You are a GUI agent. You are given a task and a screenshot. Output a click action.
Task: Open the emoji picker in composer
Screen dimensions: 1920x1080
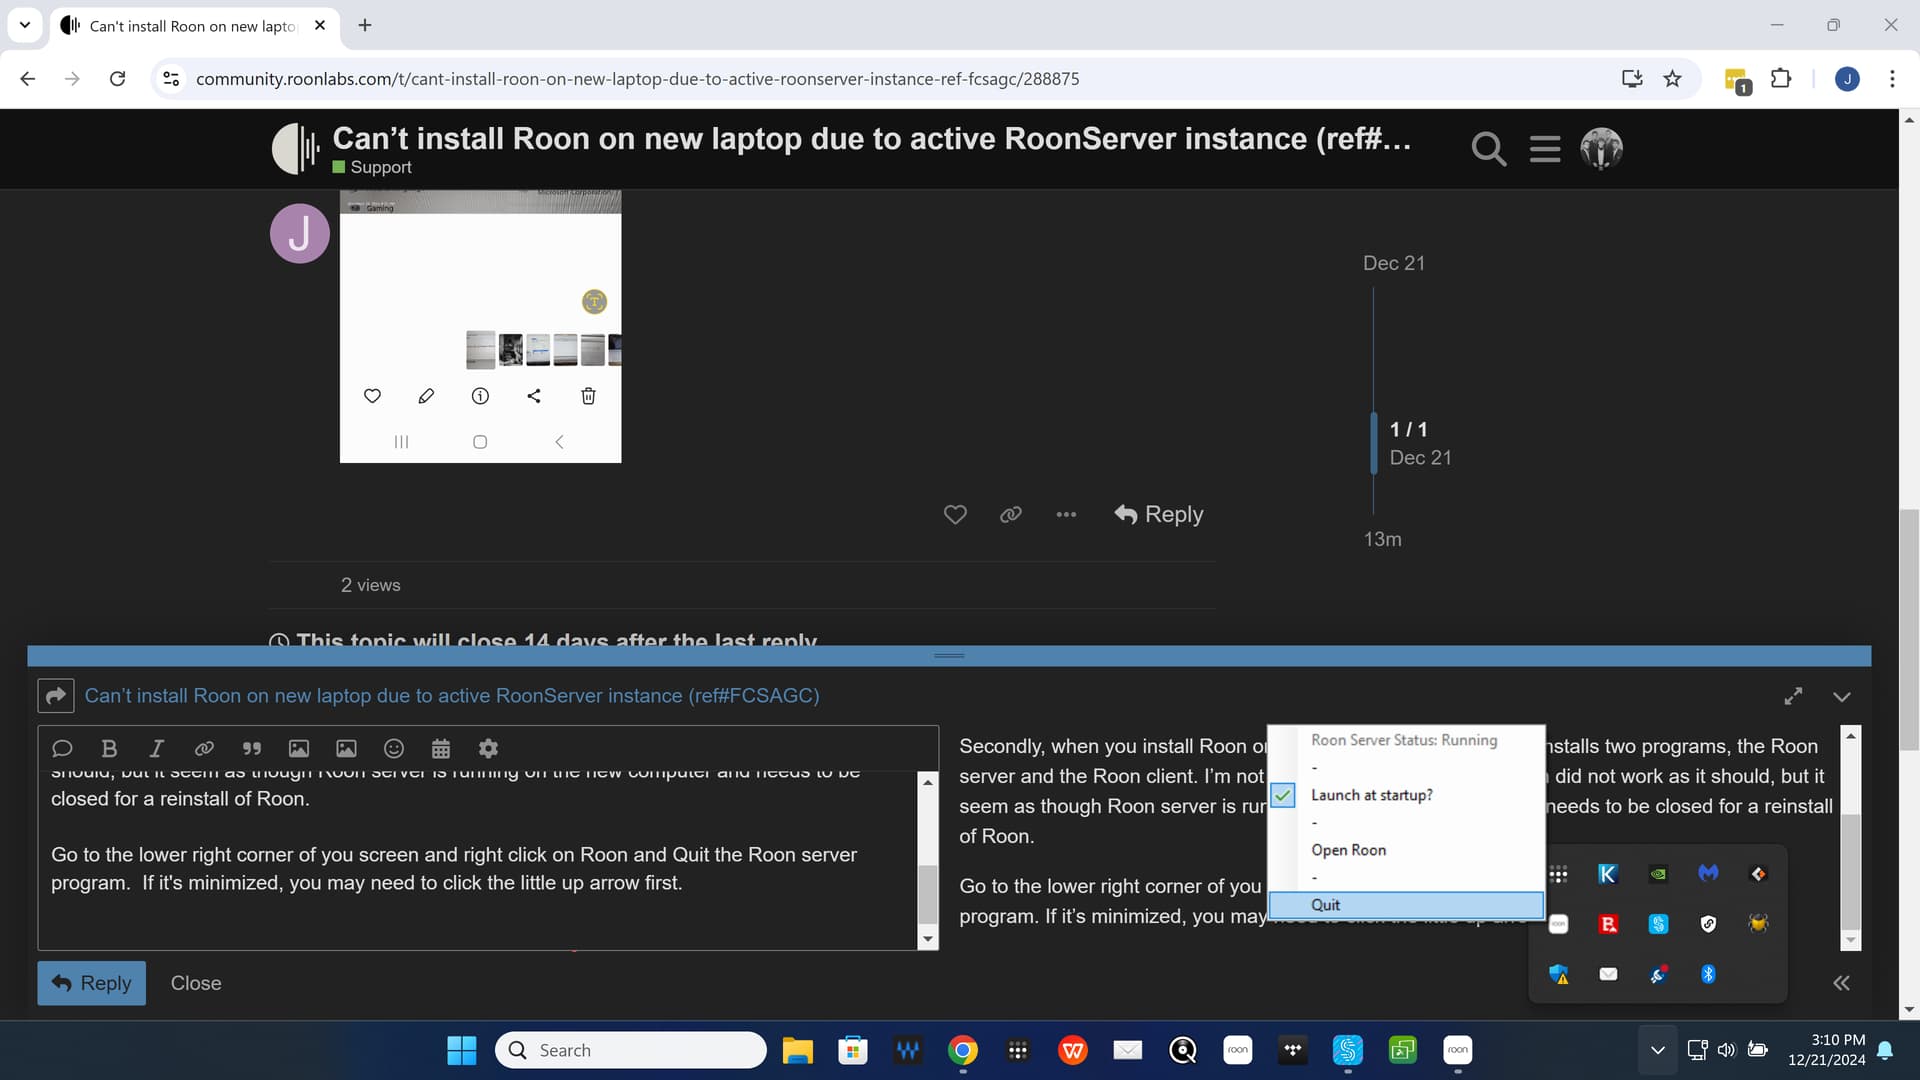click(394, 748)
